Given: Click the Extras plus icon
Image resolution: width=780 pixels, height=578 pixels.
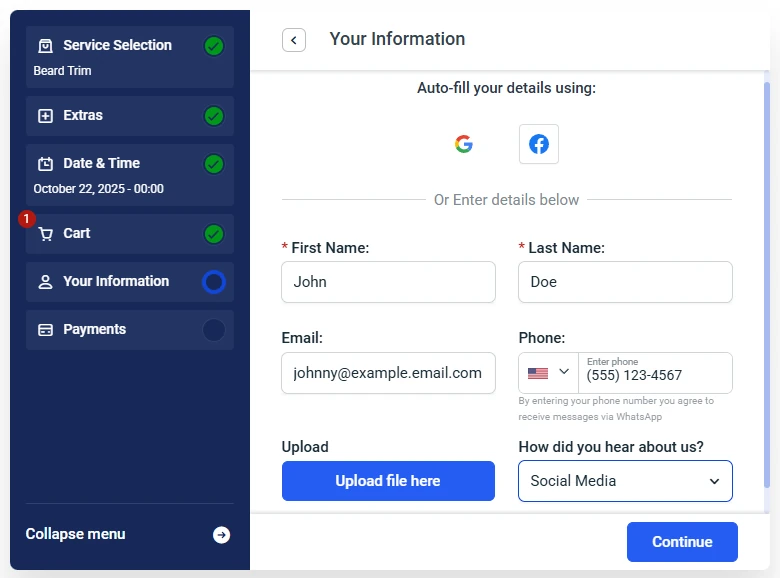Looking at the screenshot, I should (45, 116).
